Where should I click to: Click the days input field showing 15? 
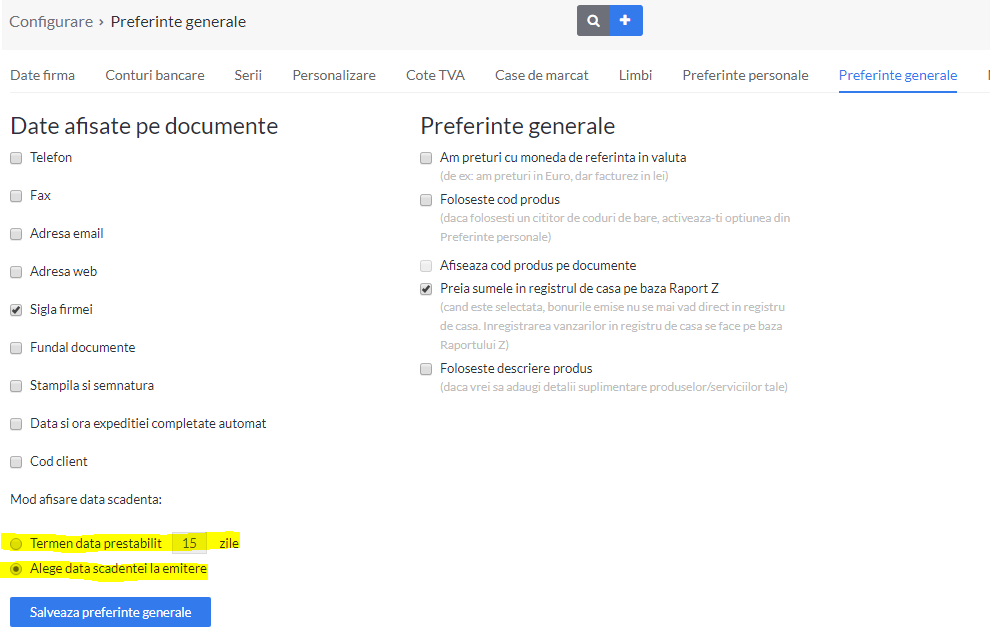click(189, 543)
